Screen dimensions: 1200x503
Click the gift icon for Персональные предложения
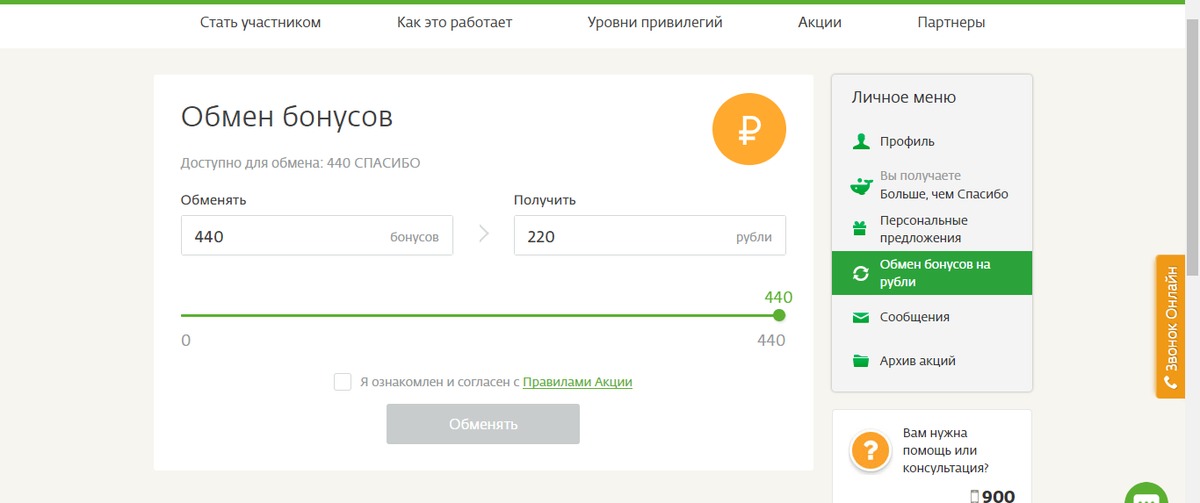click(860, 229)
